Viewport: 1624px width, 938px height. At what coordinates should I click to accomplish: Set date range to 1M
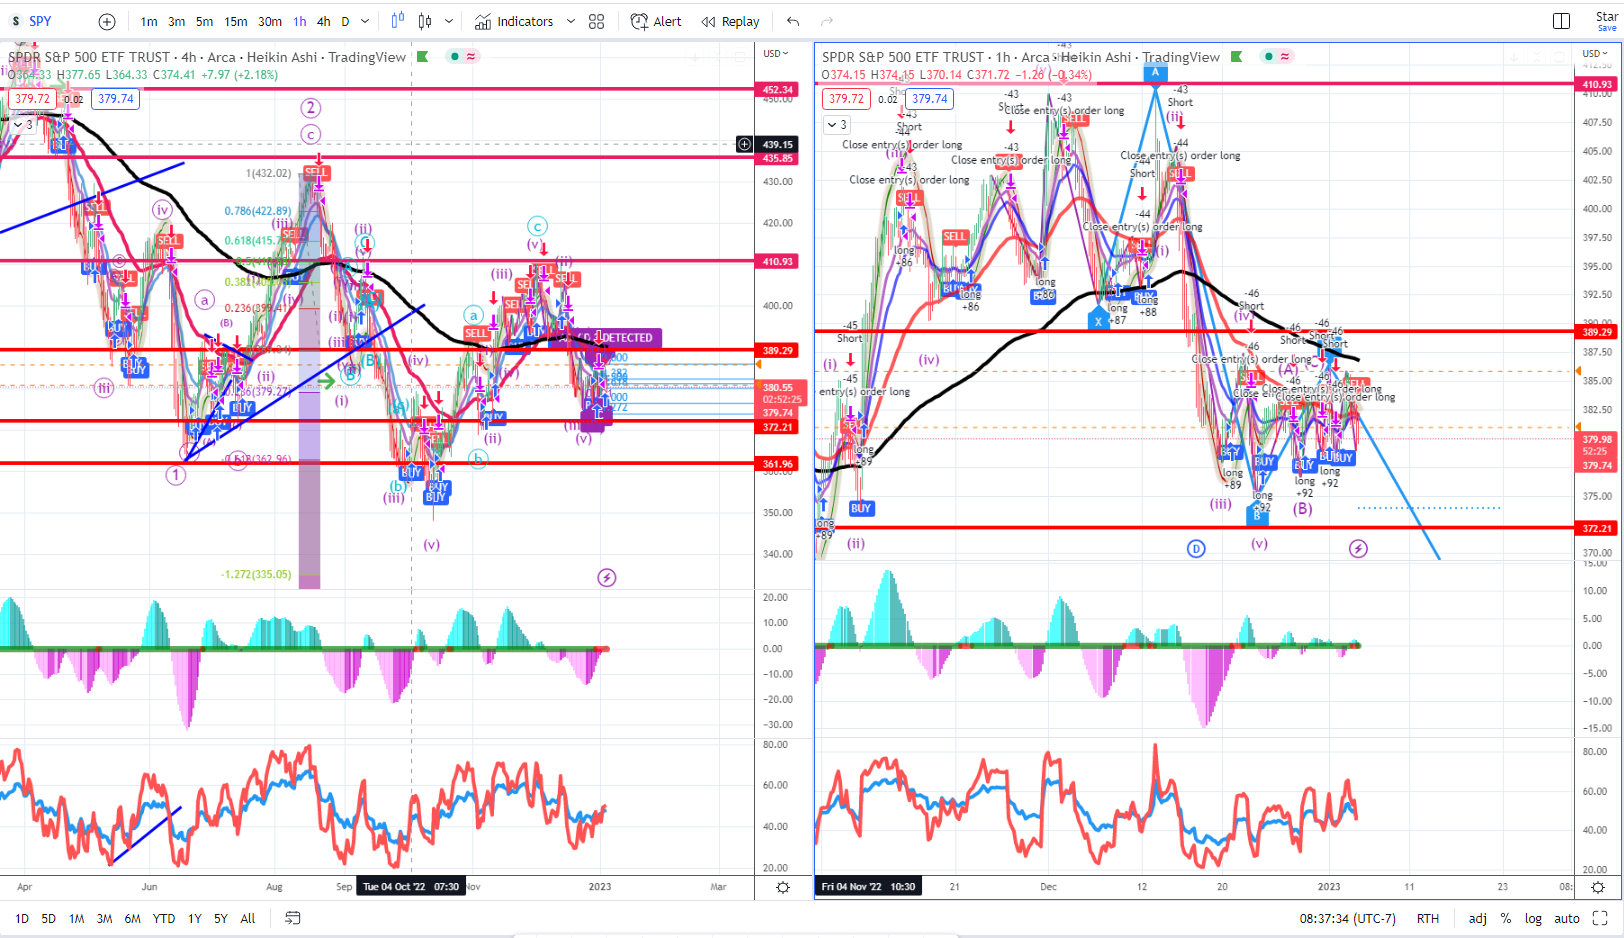76,918
